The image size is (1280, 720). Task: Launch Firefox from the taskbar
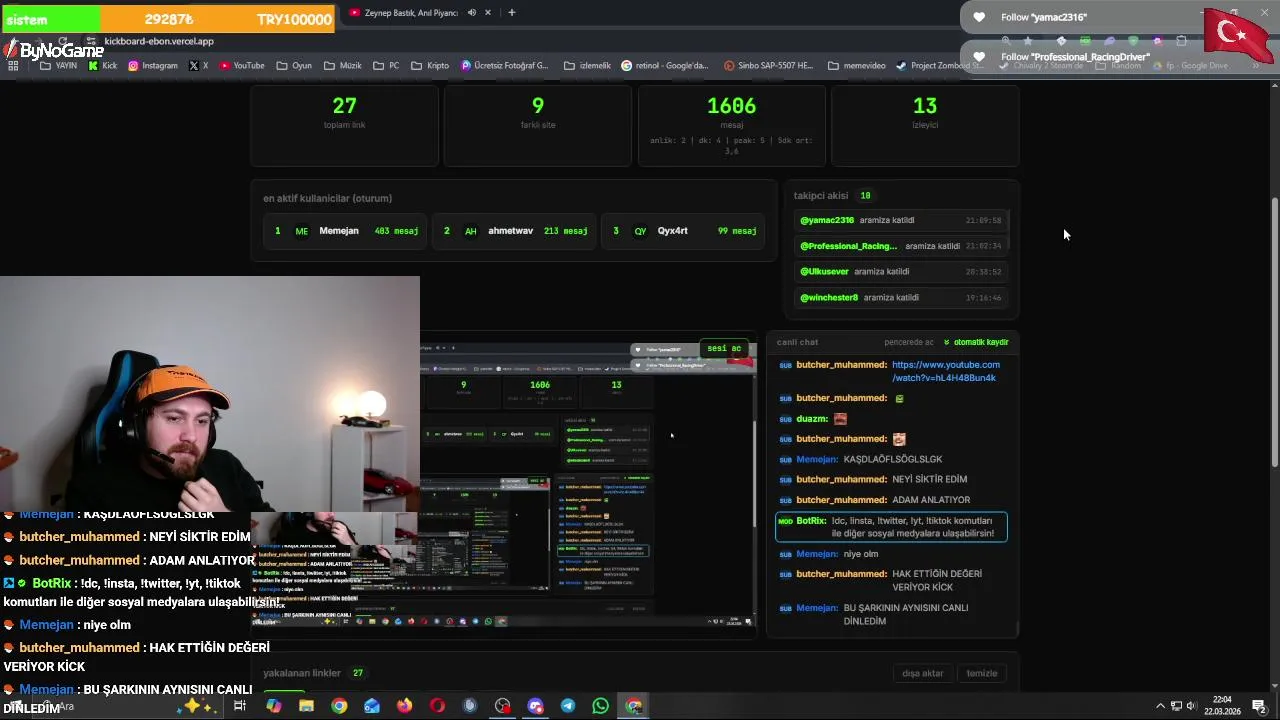click(x=404, y=706)
